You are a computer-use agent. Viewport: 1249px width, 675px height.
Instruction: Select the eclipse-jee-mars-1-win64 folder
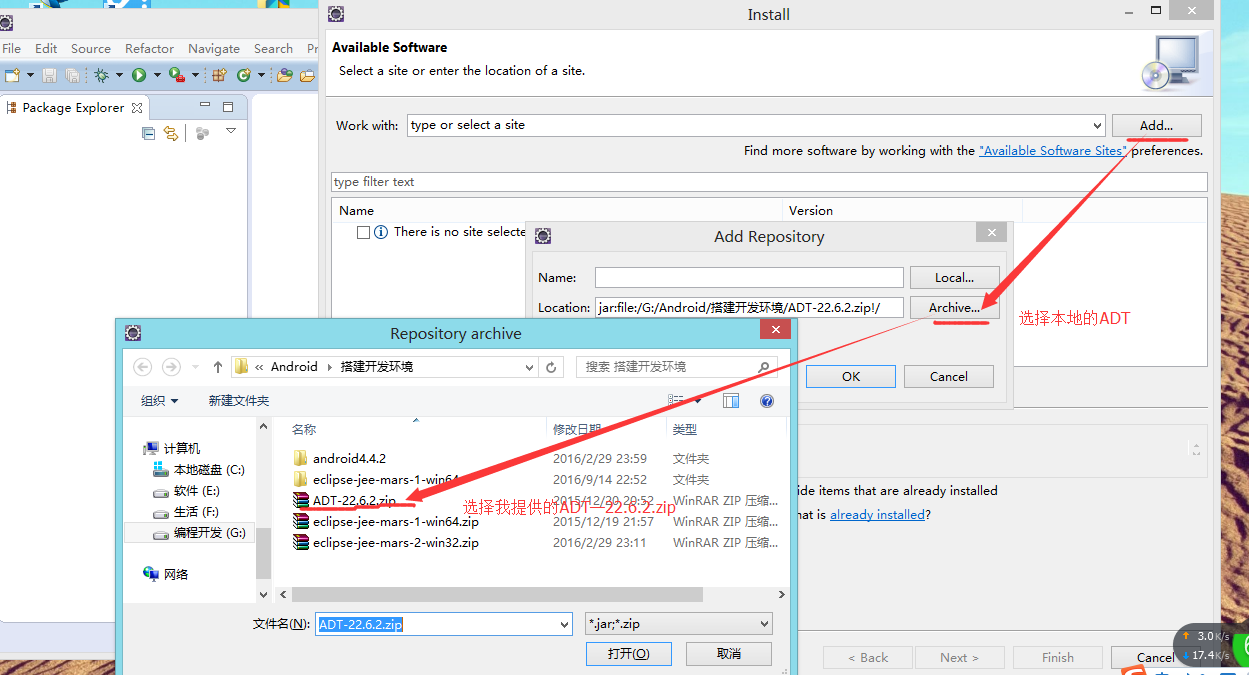pos(376,479)
